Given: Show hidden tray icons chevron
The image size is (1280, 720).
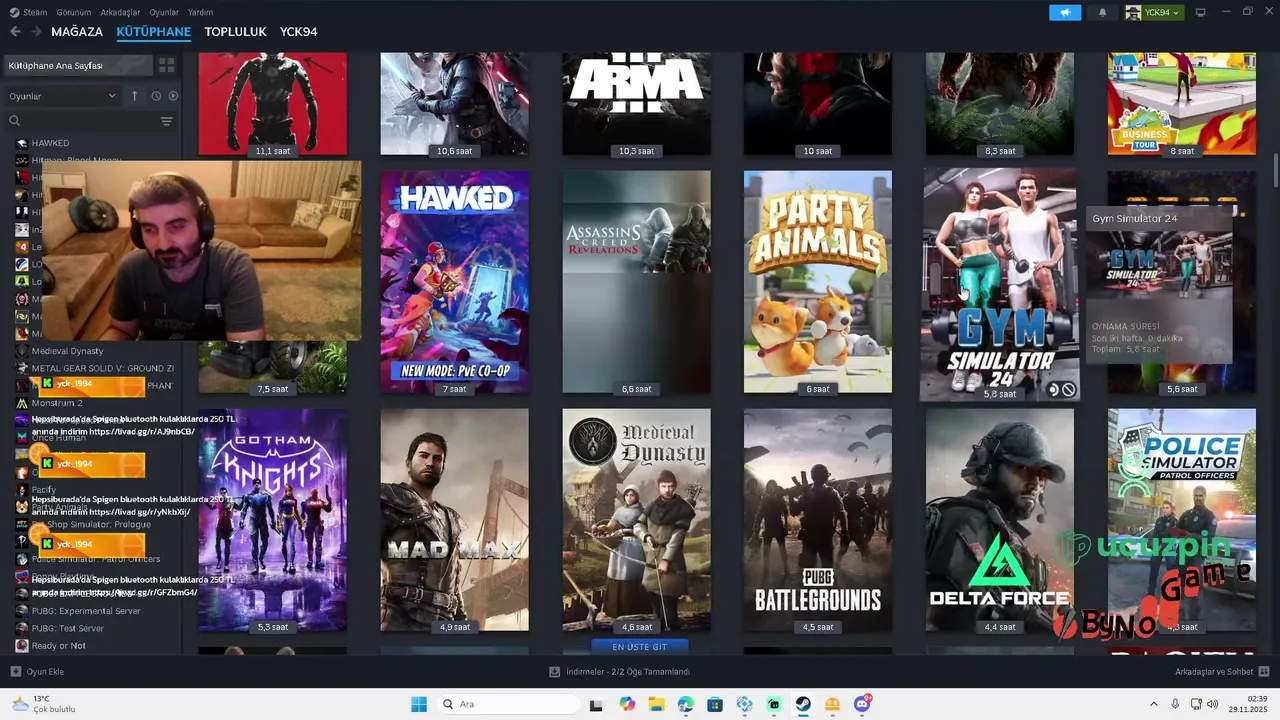Looking at the screenshot, I should (1153, 704).
